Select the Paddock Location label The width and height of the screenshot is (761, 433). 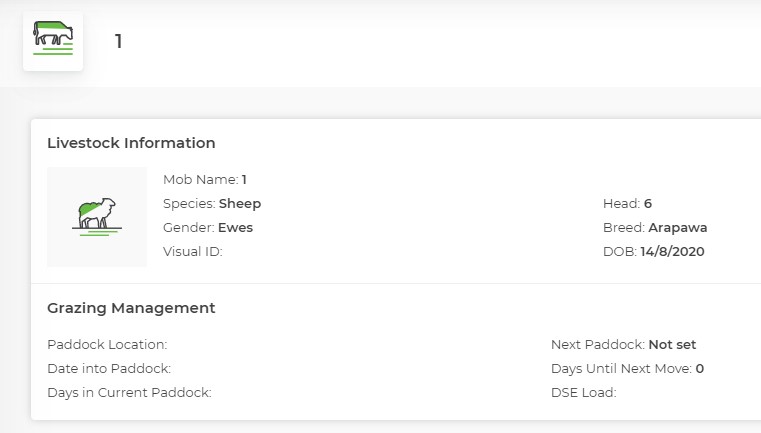pos(107,344)
